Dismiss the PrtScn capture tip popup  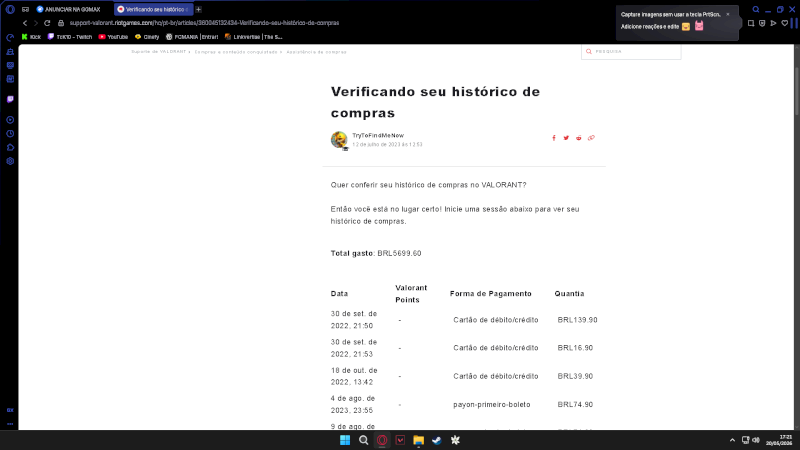click(728, 14)
